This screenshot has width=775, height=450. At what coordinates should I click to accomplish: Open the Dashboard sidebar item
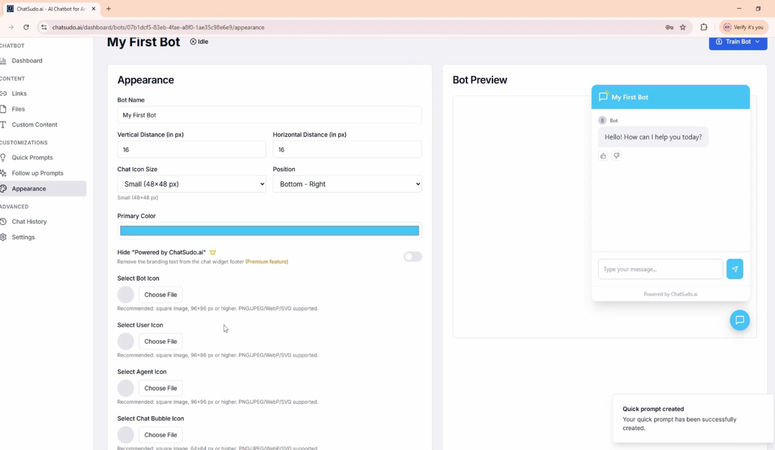(27, 61)
